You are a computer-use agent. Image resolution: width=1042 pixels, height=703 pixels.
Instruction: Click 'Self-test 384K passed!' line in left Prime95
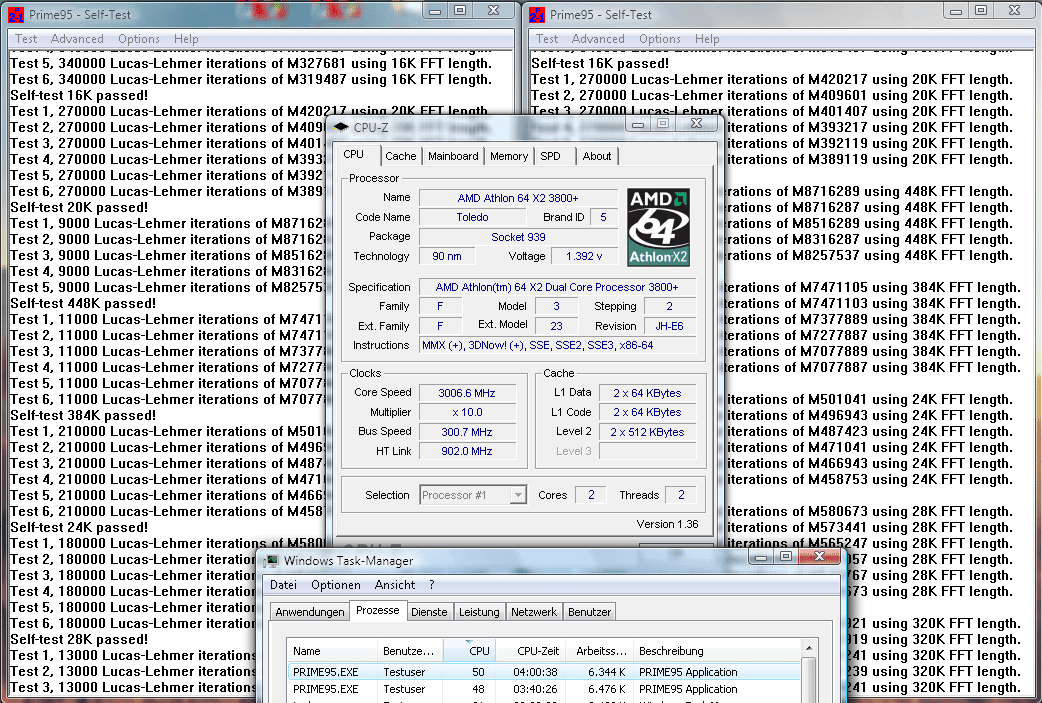(x=83, y=416)
